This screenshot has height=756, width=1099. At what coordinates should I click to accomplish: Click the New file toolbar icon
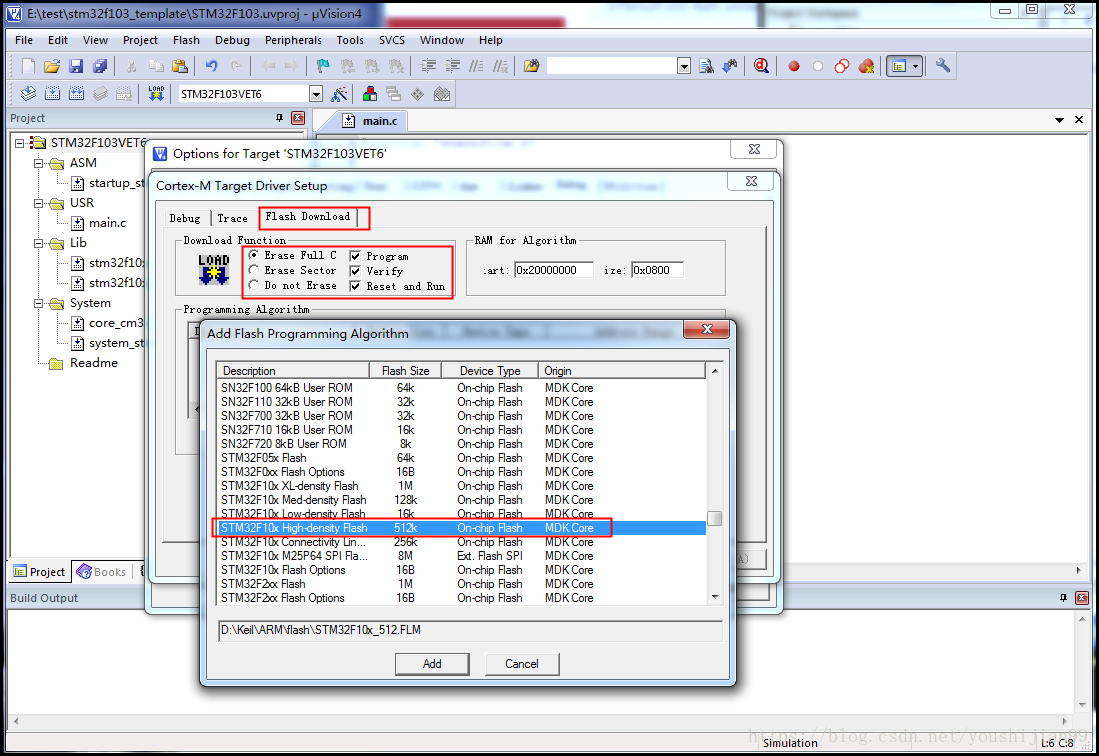(28, 66)
